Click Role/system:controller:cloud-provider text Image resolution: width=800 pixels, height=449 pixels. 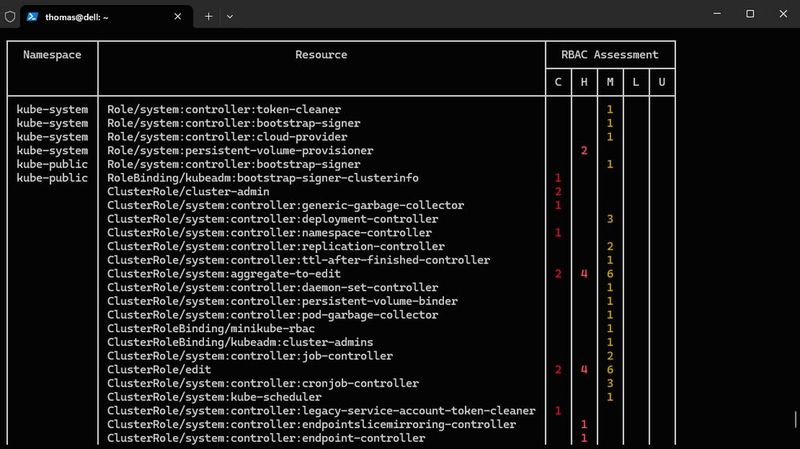(227, 137)
